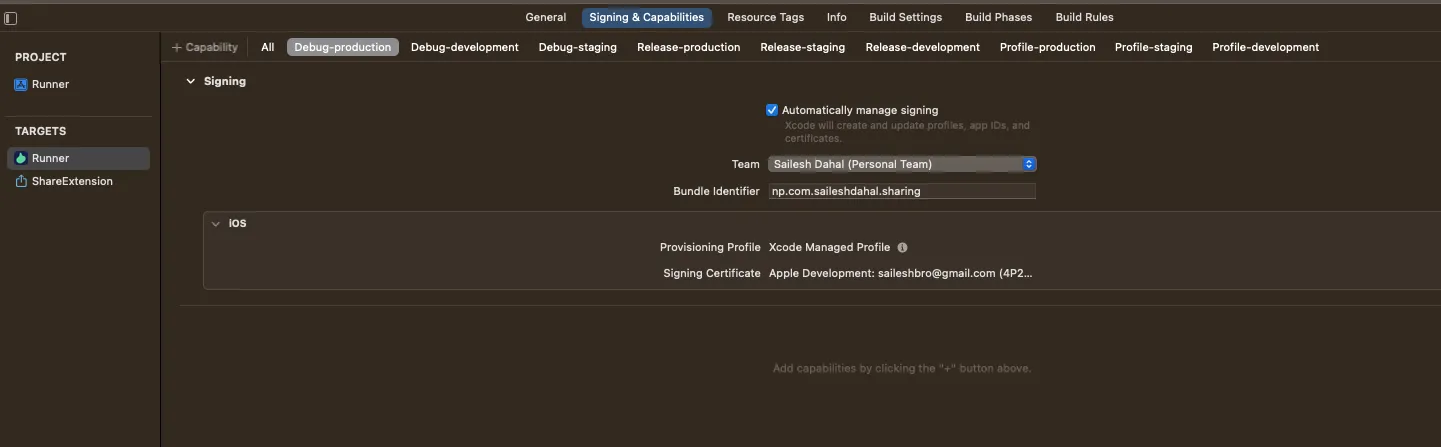Toggle Automatically manage signing checkbox
The image size is (1441, 447).
coord(772,110)
